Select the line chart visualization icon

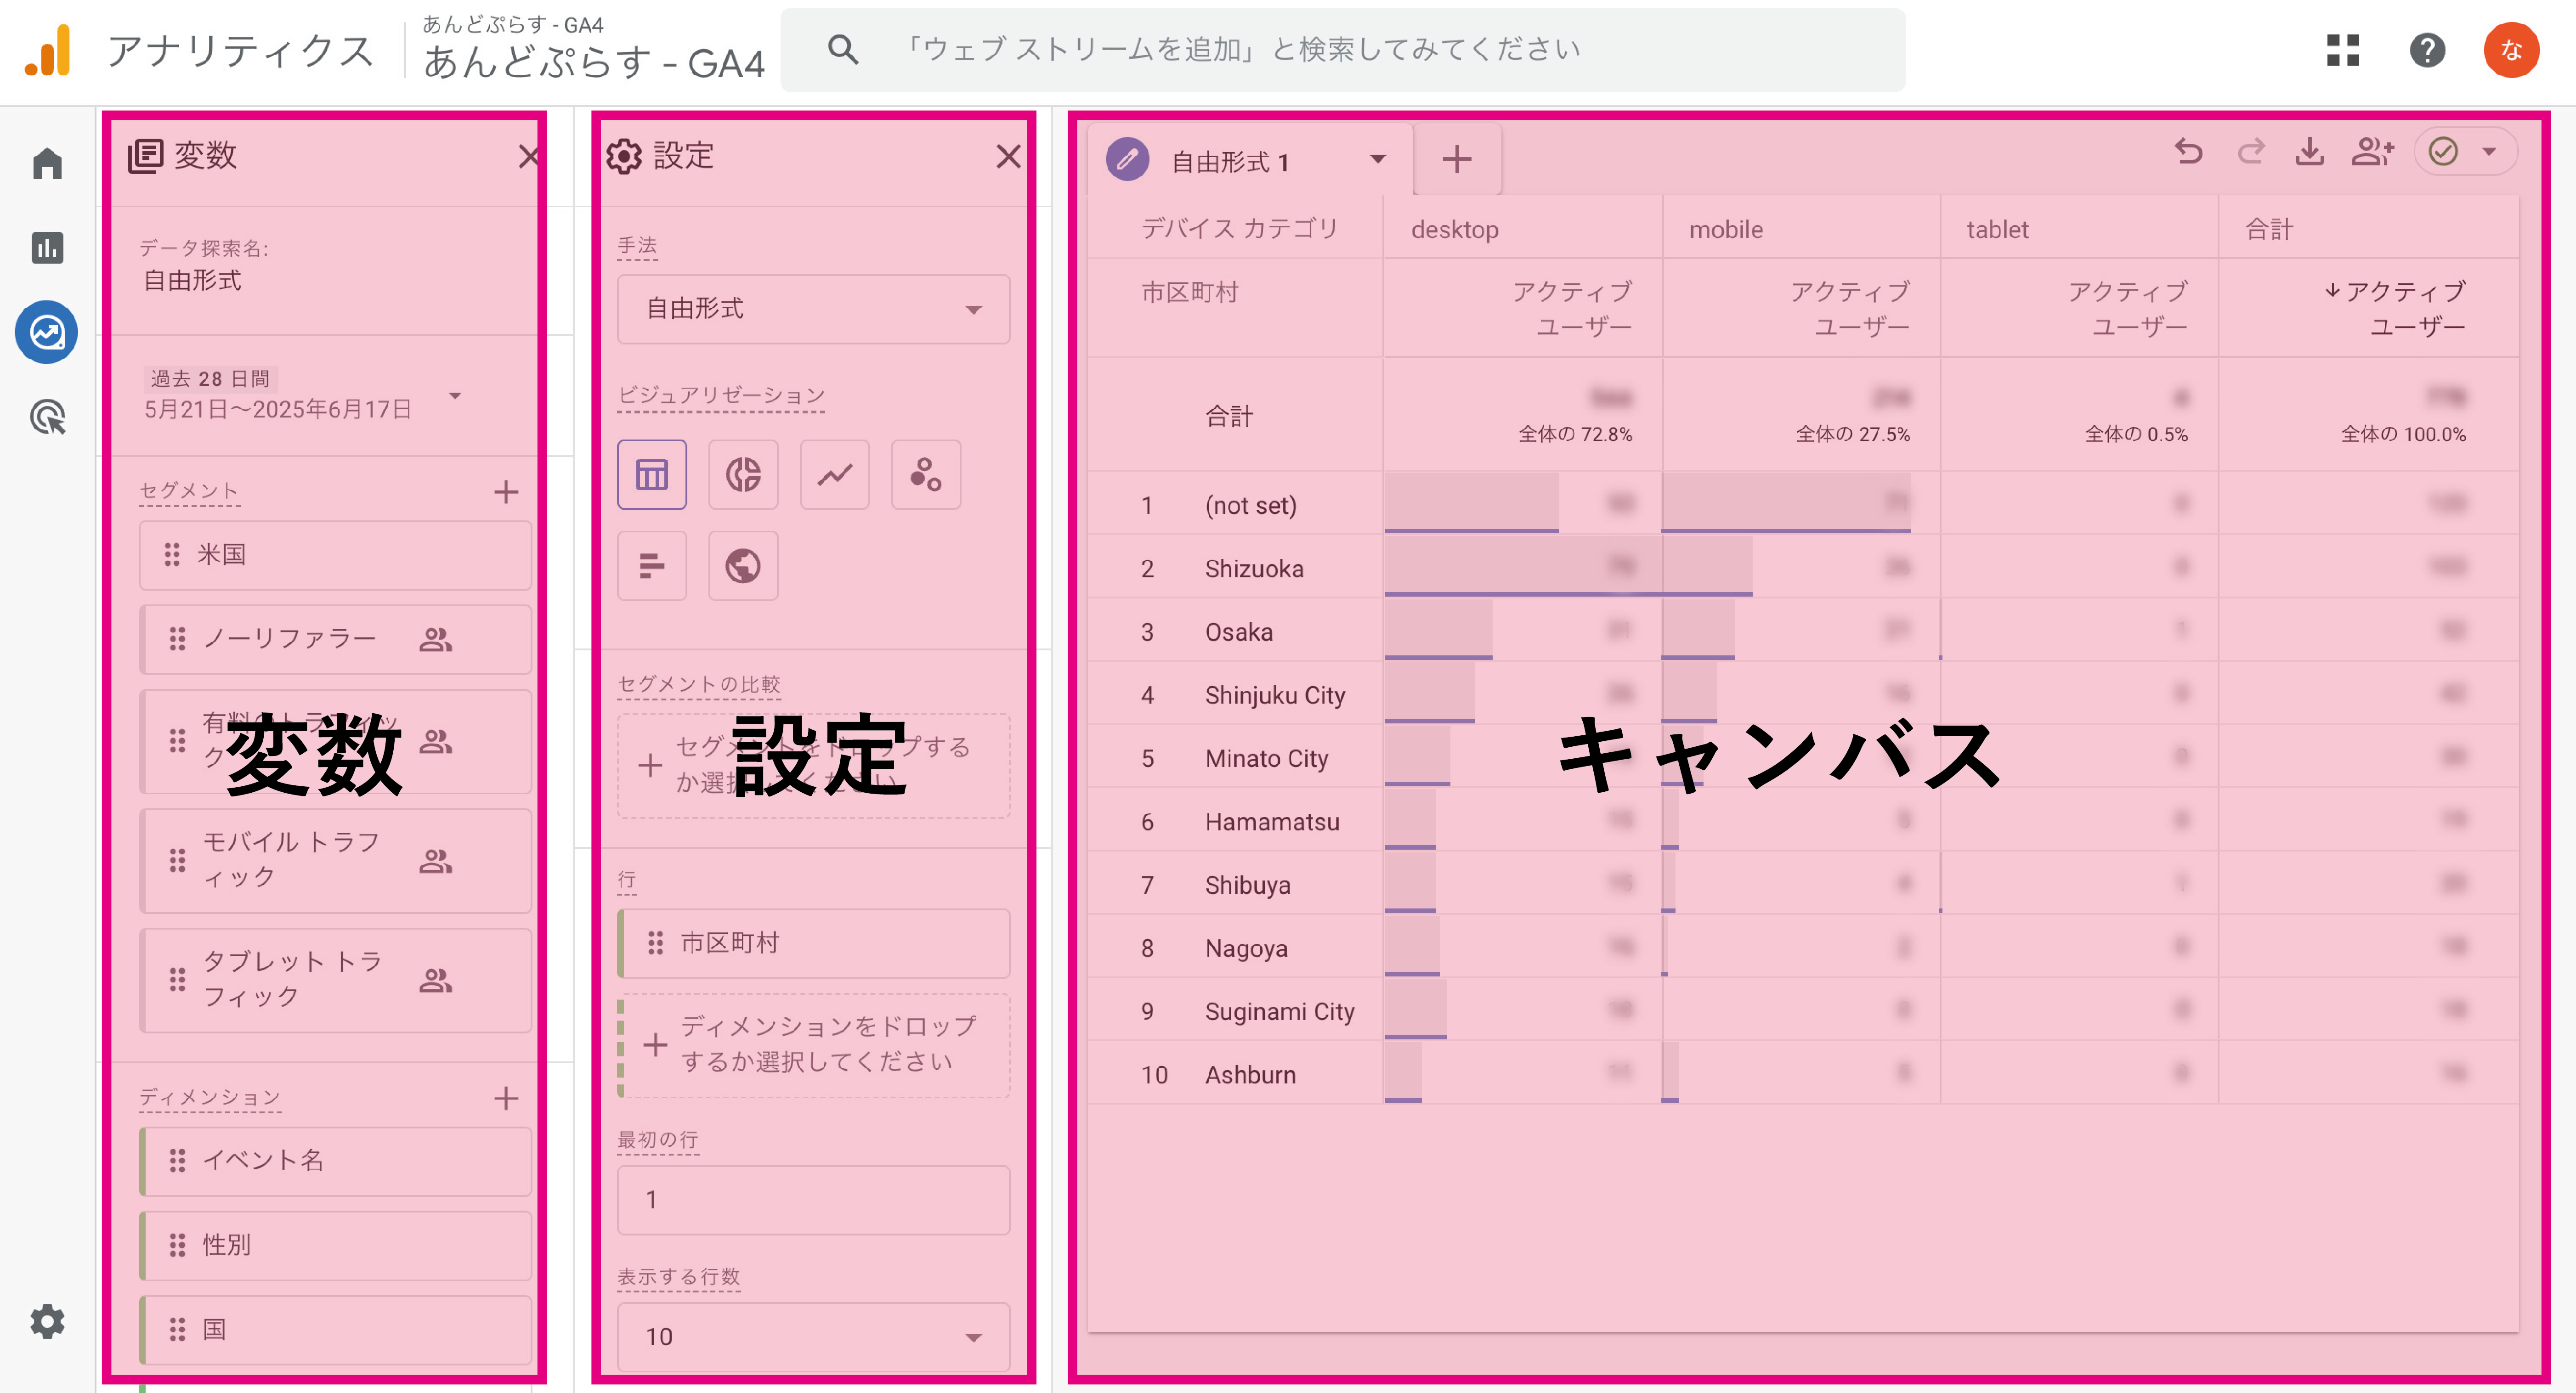(835, 474)
